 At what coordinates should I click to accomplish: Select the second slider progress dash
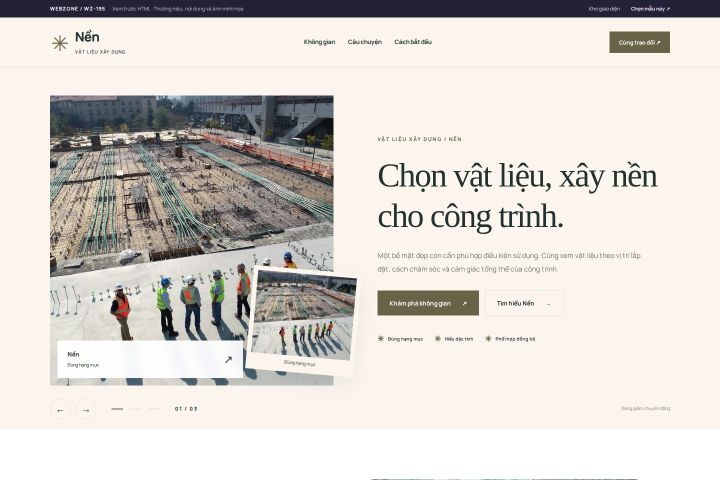coord(135,409)
